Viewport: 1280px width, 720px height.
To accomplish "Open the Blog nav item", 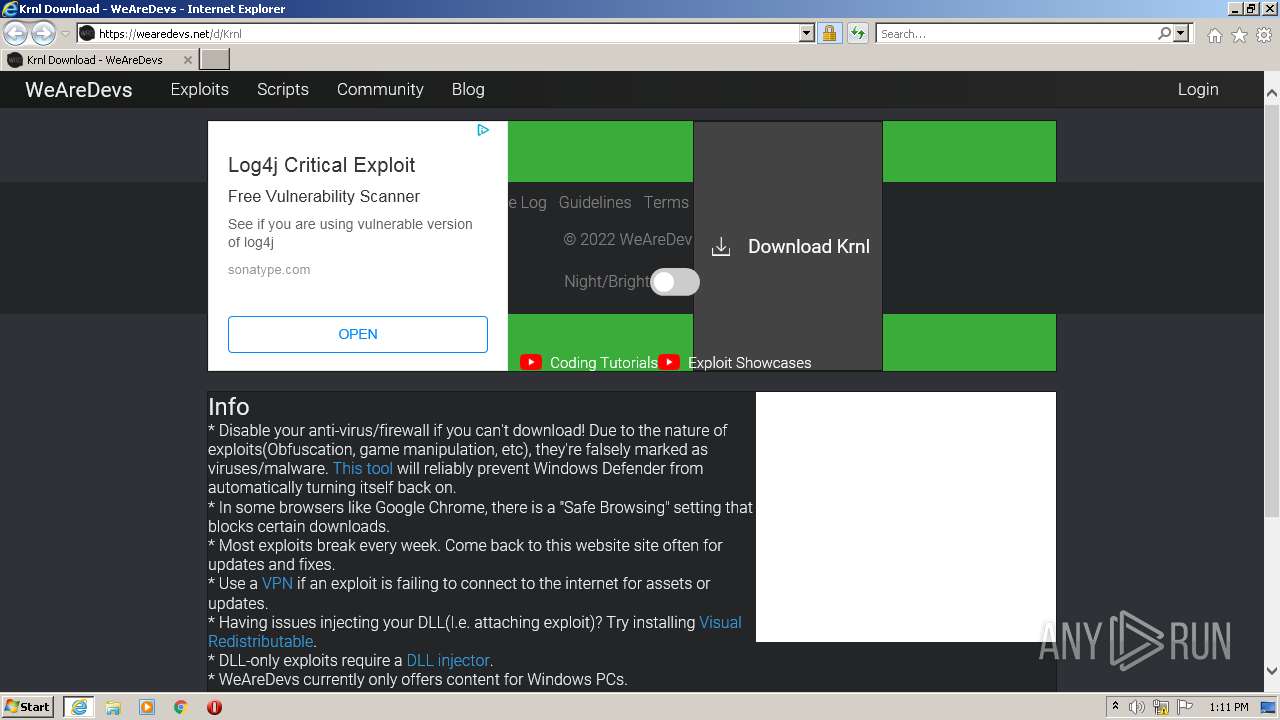I will click(468, 89).
